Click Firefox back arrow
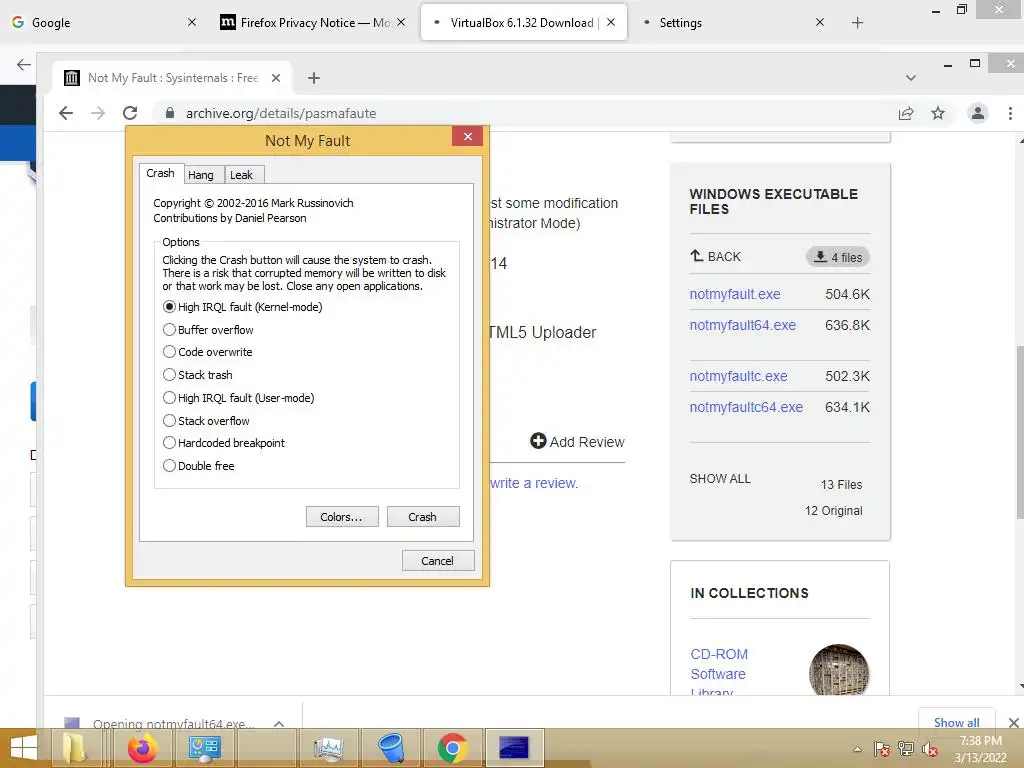Image resolution: width=1024 pixels, height=768 pixels. pos(24,64)
